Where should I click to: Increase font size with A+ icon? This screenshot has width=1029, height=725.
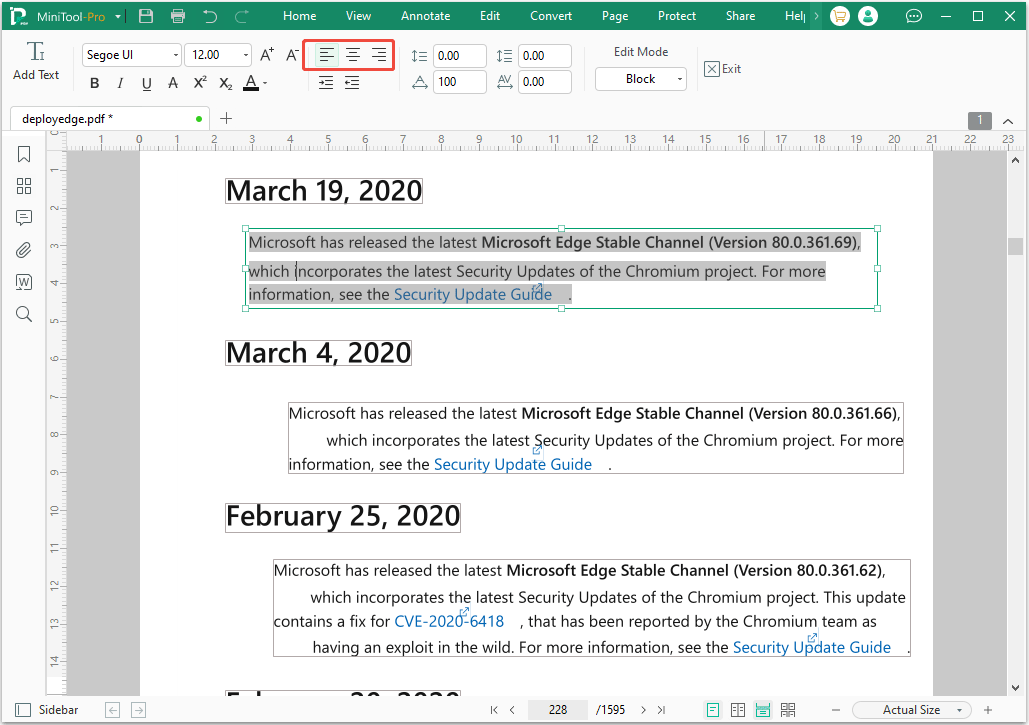(x=267, y=55)
